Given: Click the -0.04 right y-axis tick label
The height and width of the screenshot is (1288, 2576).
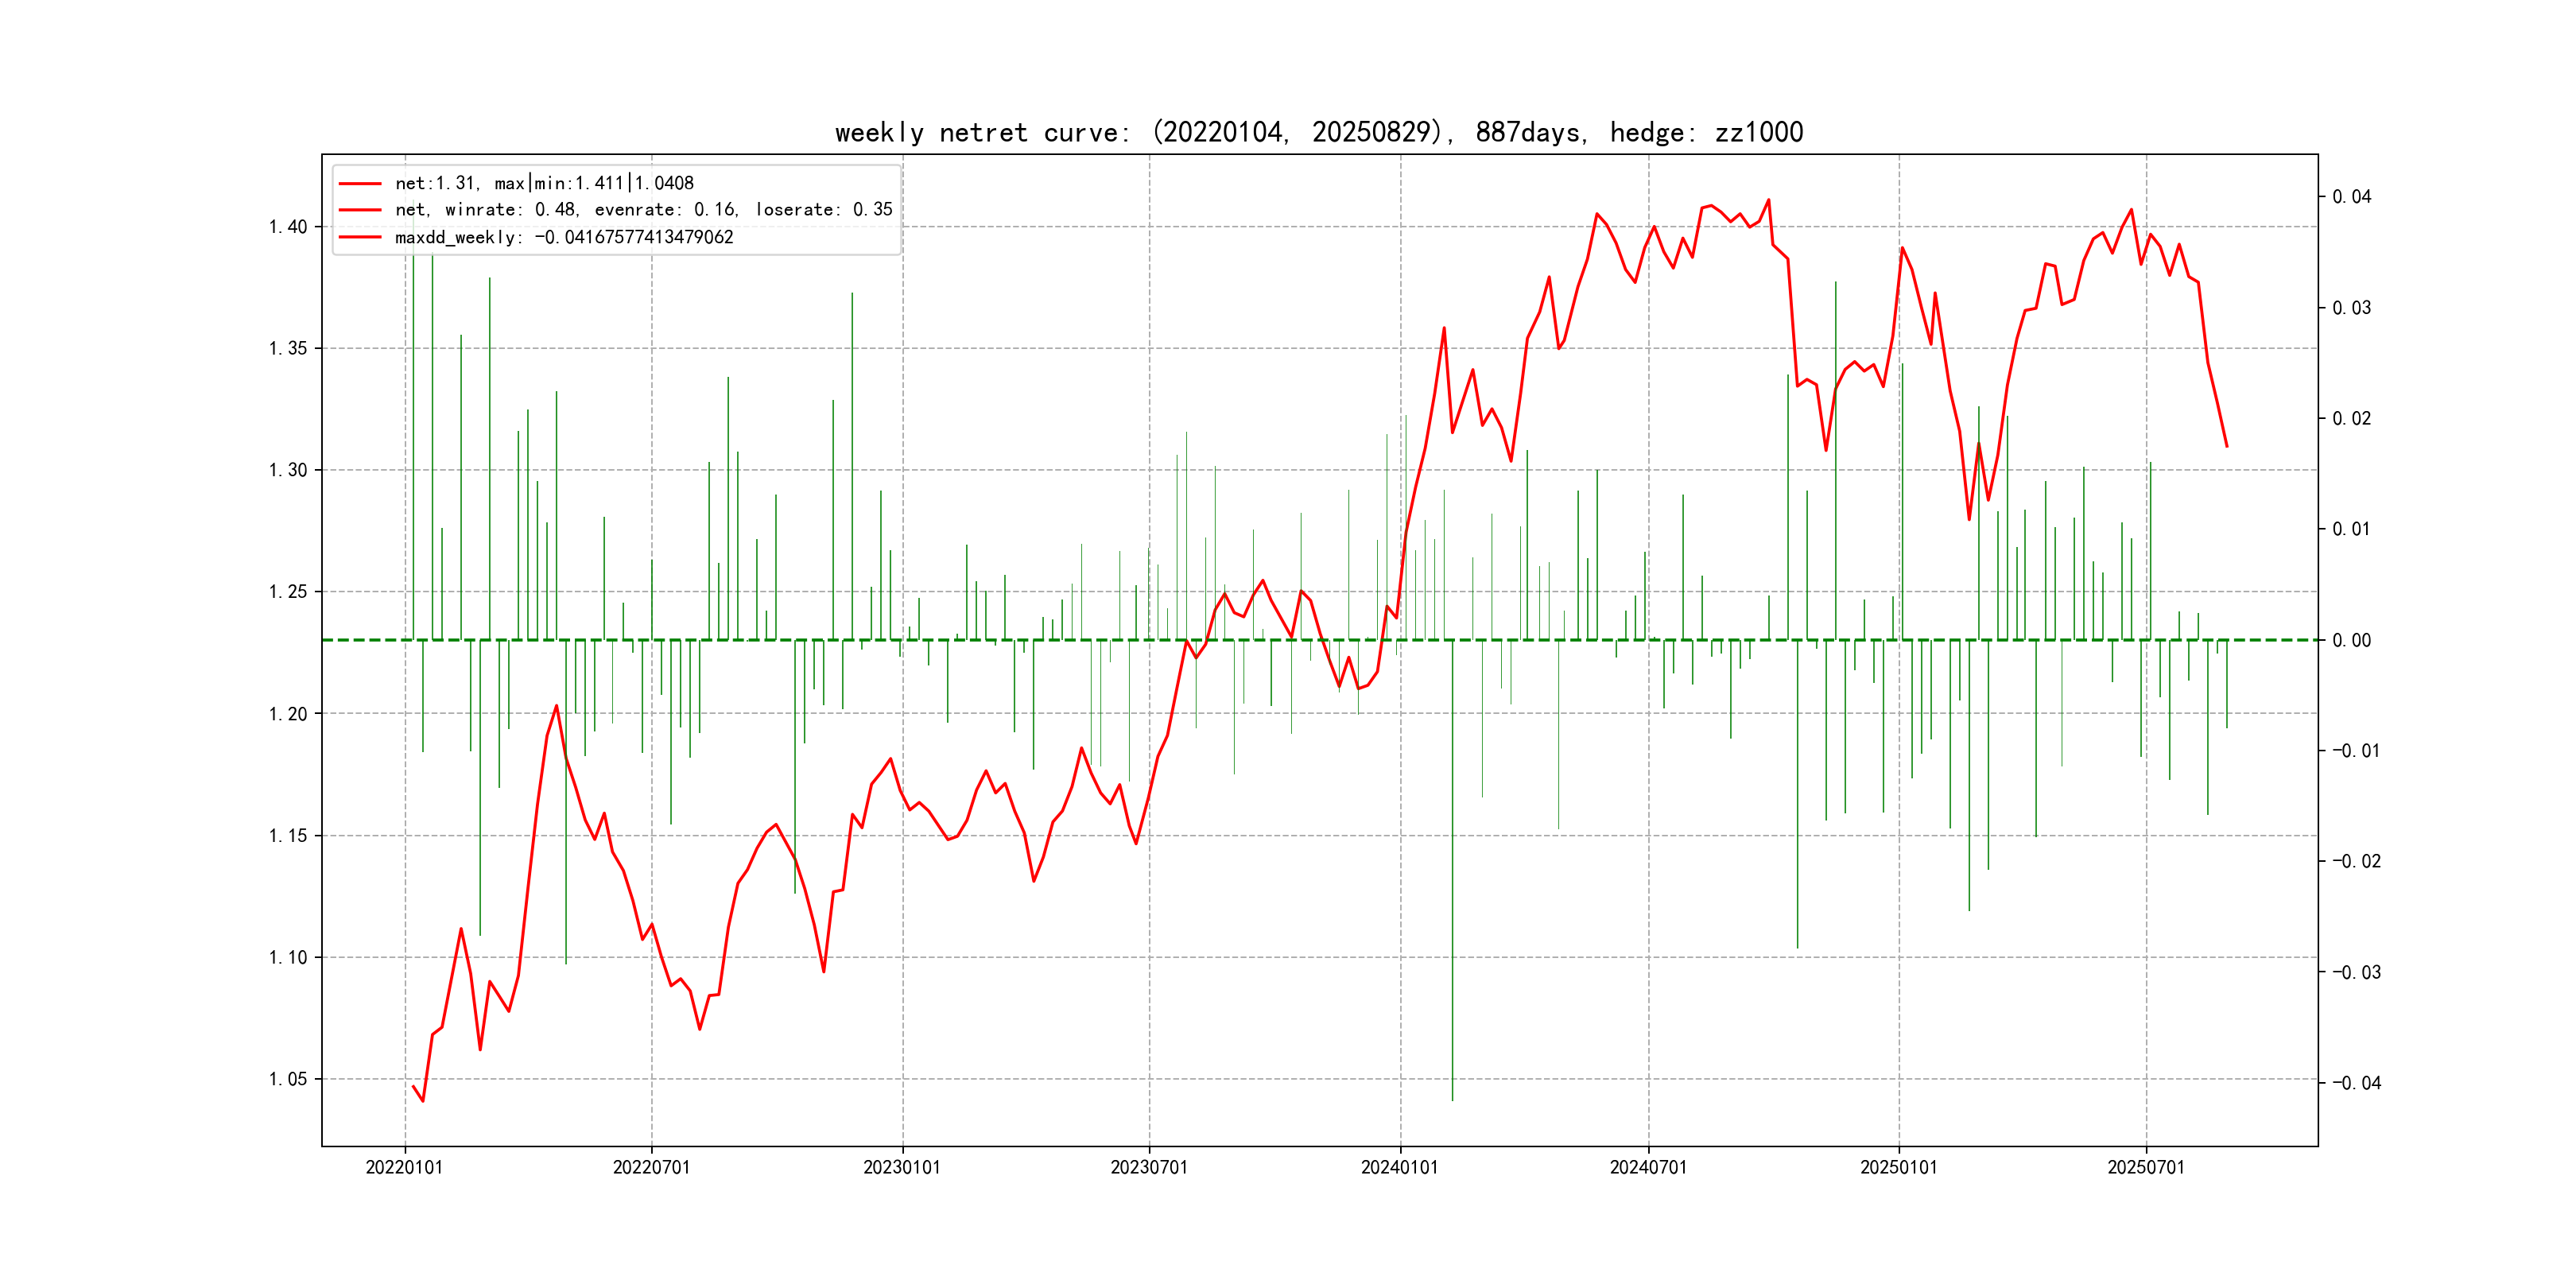Looking at the screenshot, I should [x=2356, y=1083].
